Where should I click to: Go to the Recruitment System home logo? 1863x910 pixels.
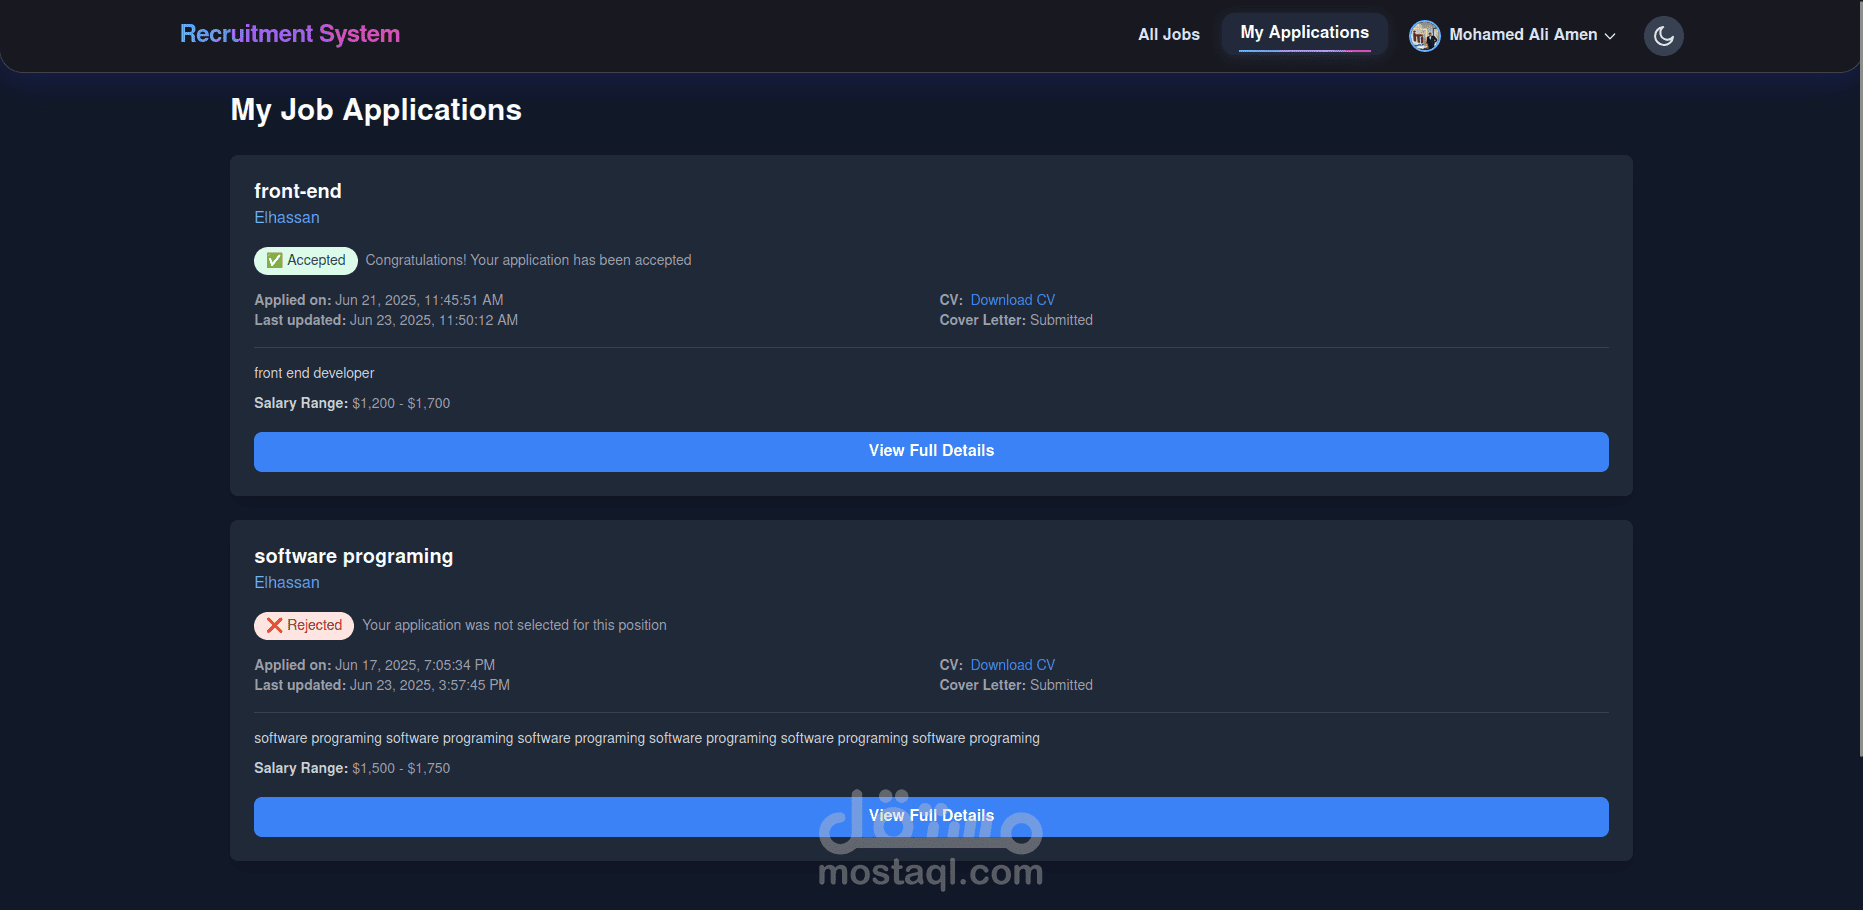(290, 34)
